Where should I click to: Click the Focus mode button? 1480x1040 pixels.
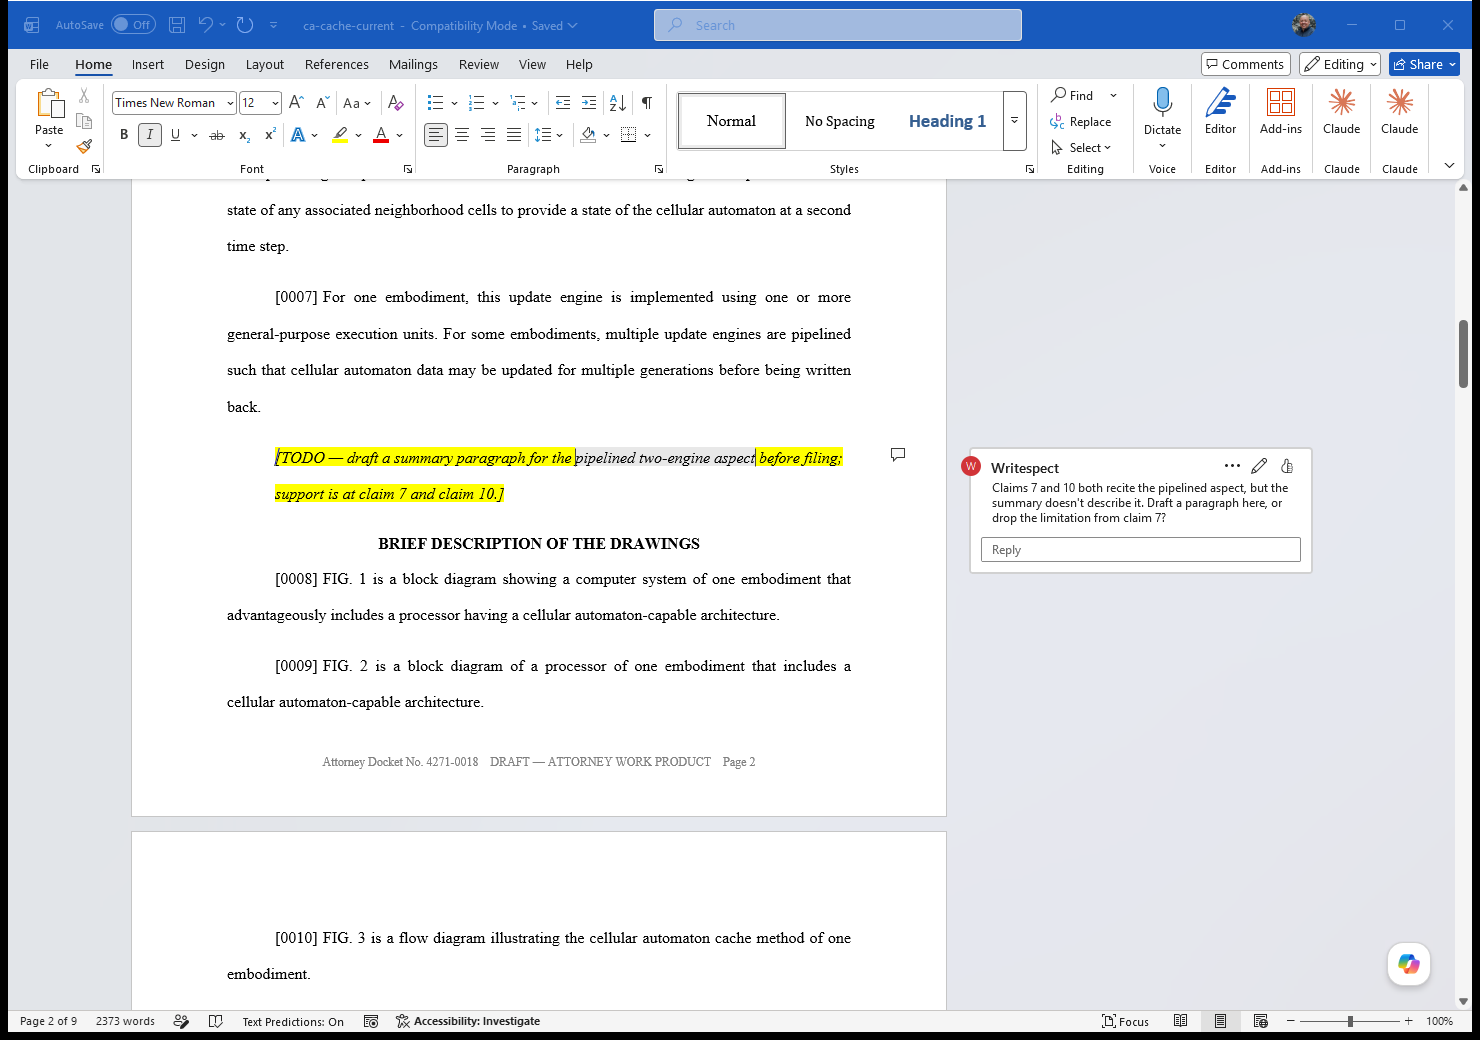(x=1125, y=1021)
